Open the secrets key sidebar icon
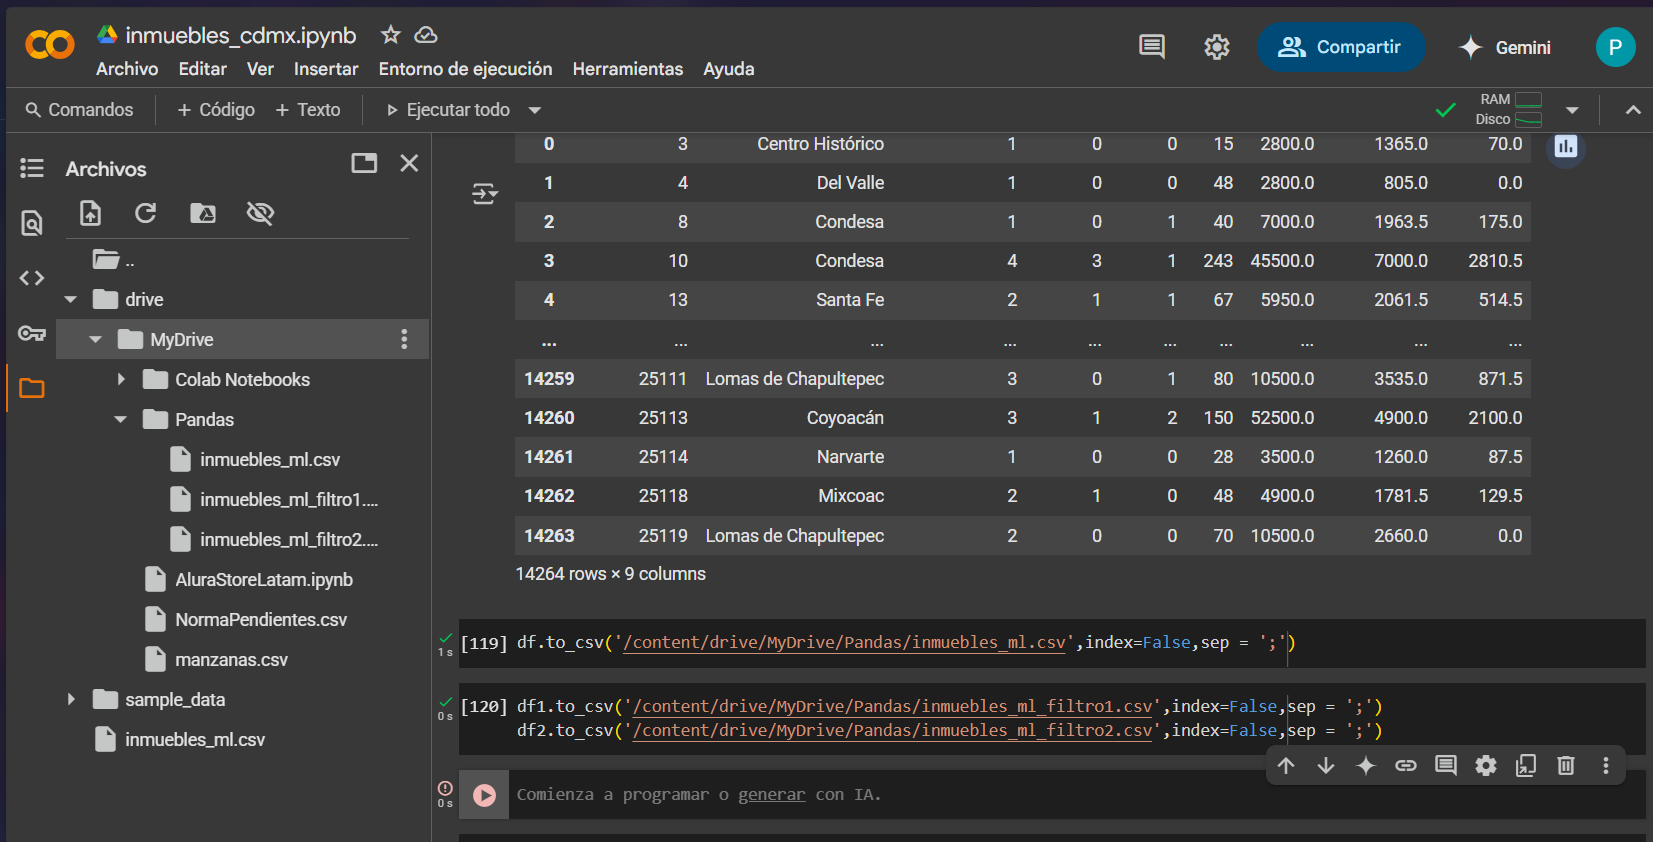This screenshot has width=1653, height=842. (32, 333)
